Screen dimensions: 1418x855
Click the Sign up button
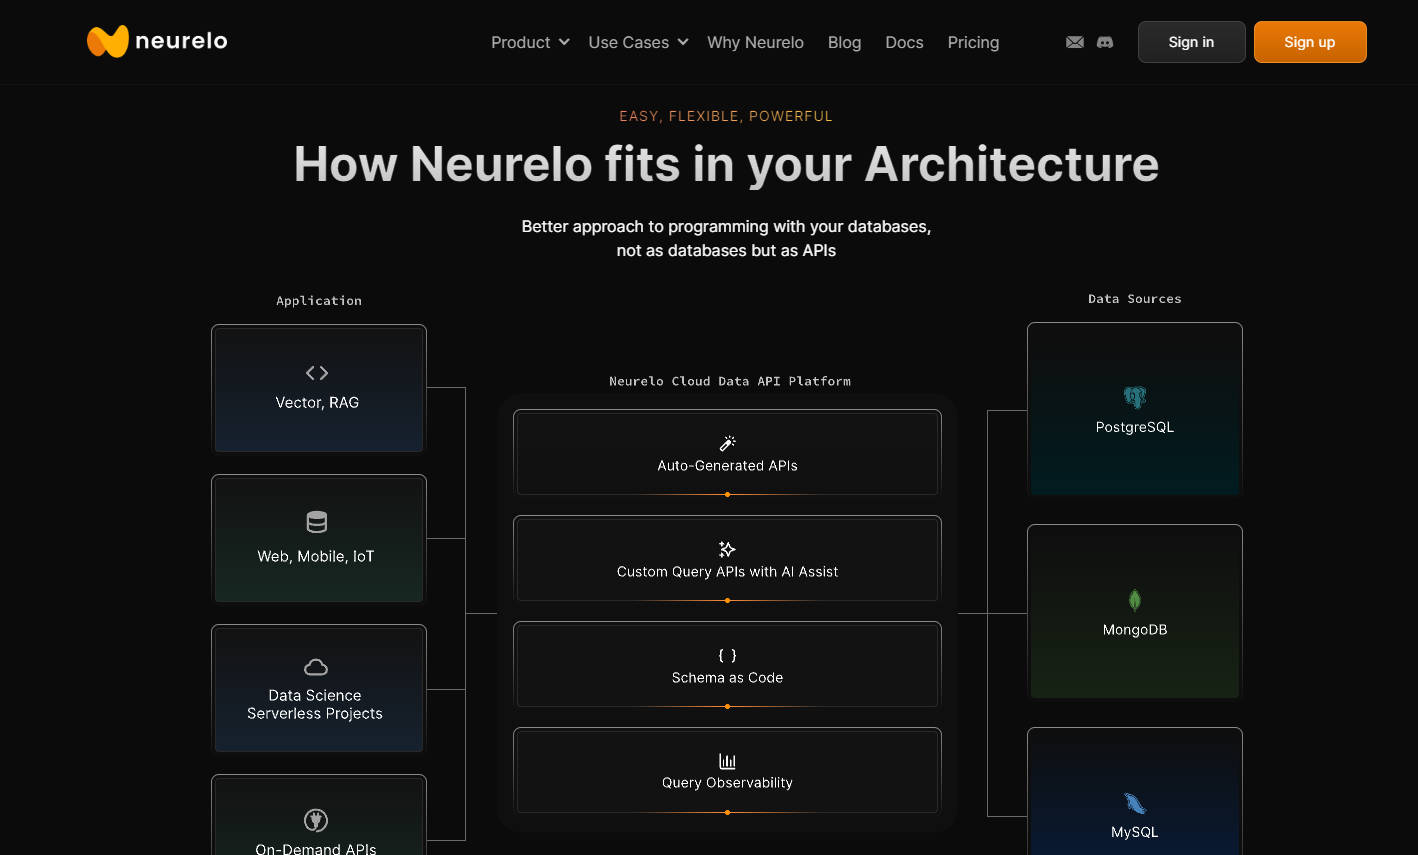point(1310,42)
